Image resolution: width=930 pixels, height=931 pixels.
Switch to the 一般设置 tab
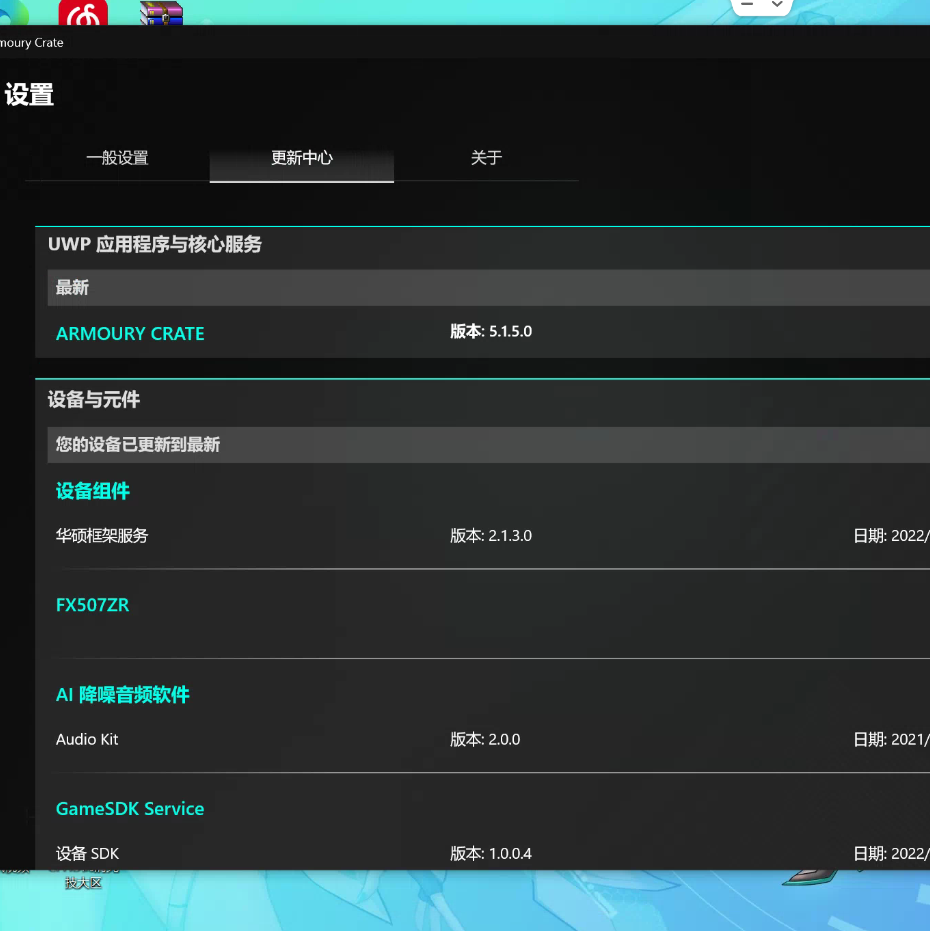click(117, 158)
